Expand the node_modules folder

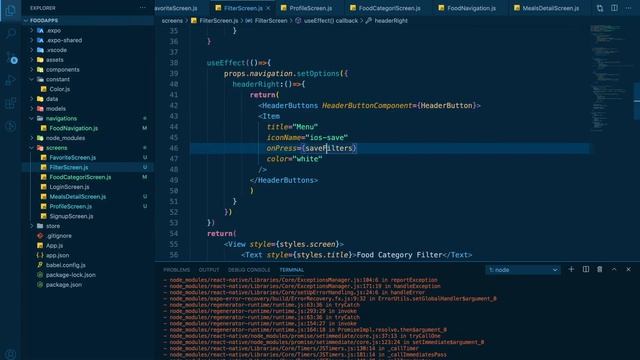[x=87, y=138]
